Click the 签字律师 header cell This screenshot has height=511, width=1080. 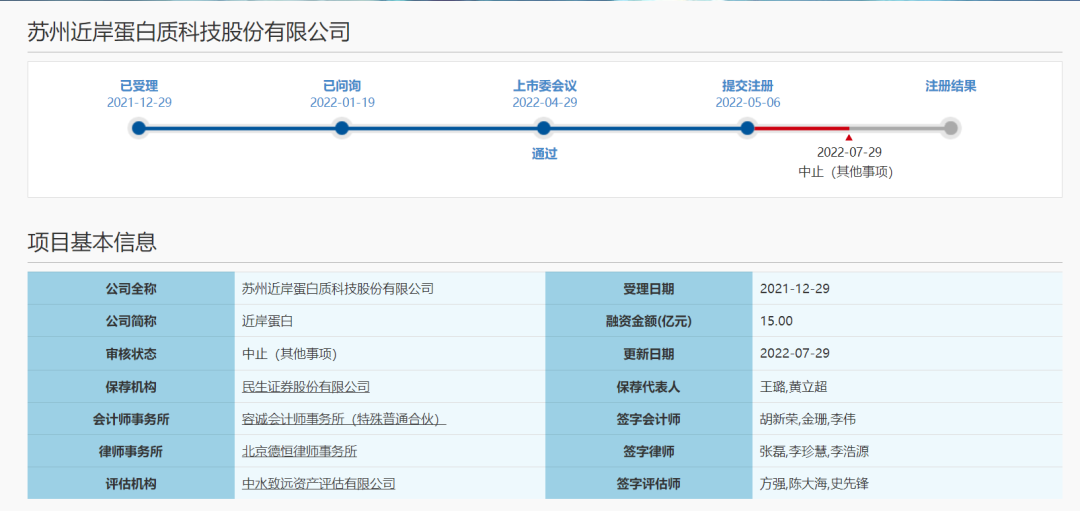point(649,452)
